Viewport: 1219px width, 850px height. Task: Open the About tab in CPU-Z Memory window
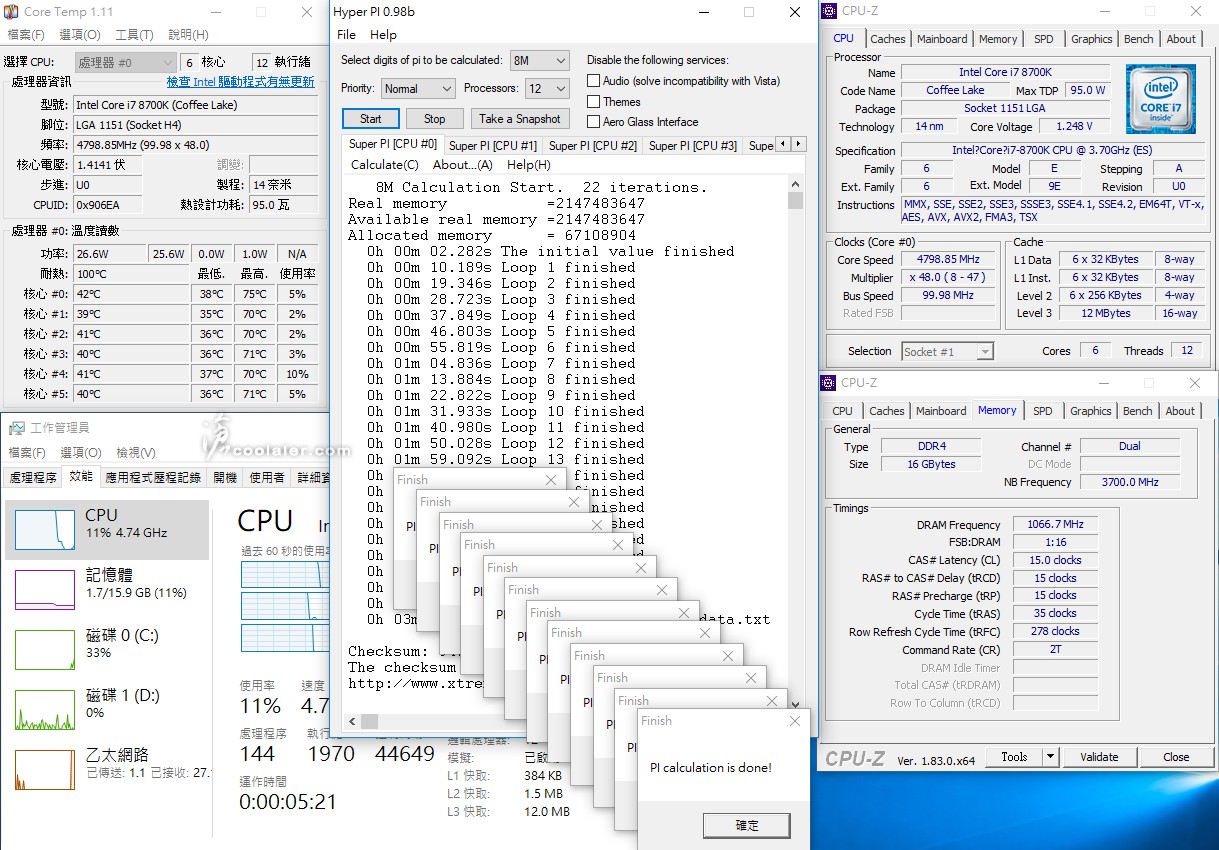[x=1180, y=411]
